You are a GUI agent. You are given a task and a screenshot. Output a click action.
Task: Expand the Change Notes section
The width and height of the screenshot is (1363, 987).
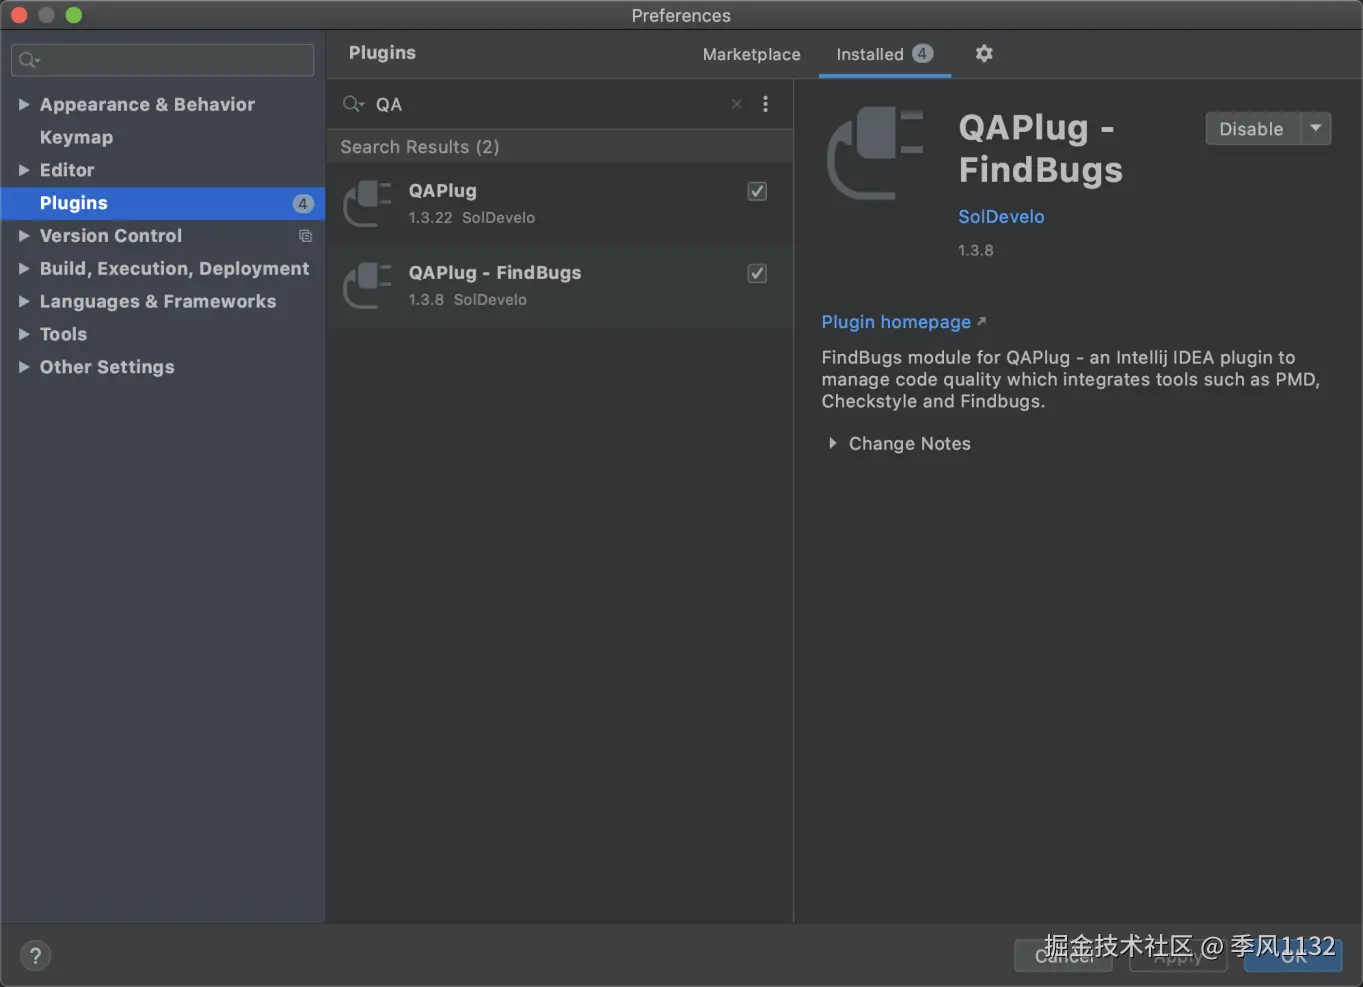832,443
